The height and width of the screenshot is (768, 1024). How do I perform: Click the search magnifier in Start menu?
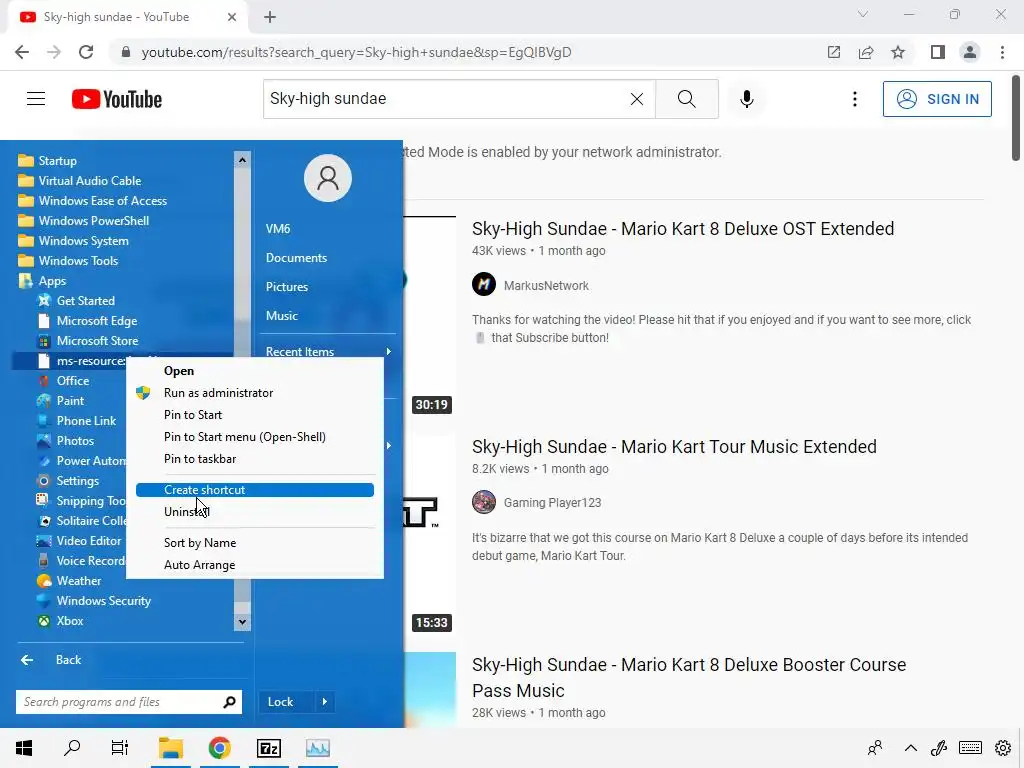[x=229, y=702]
